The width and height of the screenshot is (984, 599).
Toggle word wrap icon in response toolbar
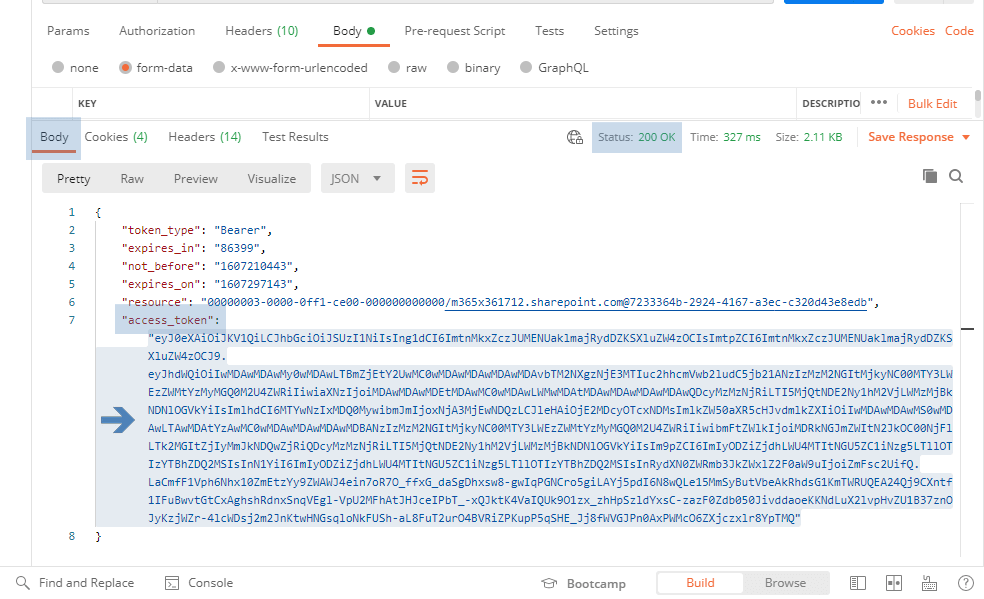(420, 178)
